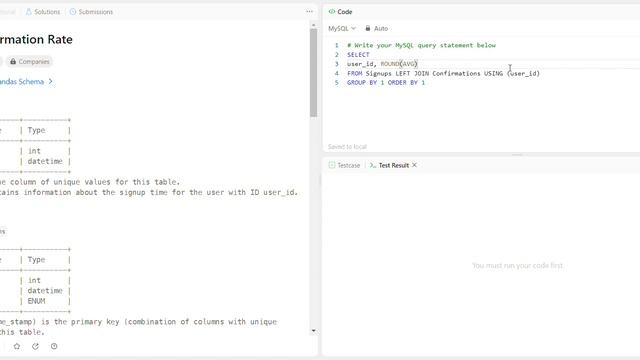The width and height of the screenshot is (640, 360).
Task: Place cursor after ROUND(AVG) on line 3
Action: pos(418,64)
